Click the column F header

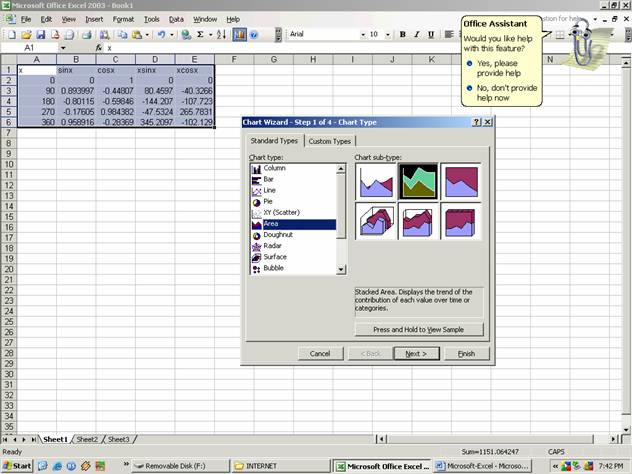(234, 60)
